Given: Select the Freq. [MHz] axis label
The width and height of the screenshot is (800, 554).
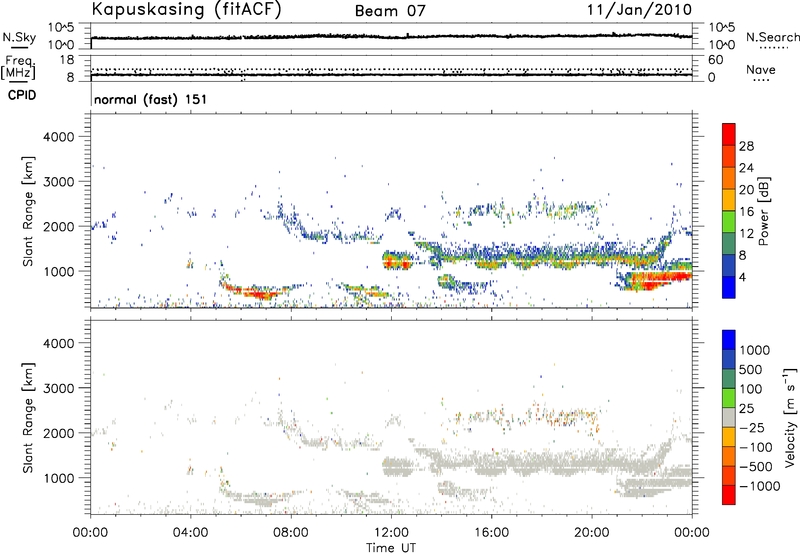Looking at the screenshot, I should (x=18, y=68).
